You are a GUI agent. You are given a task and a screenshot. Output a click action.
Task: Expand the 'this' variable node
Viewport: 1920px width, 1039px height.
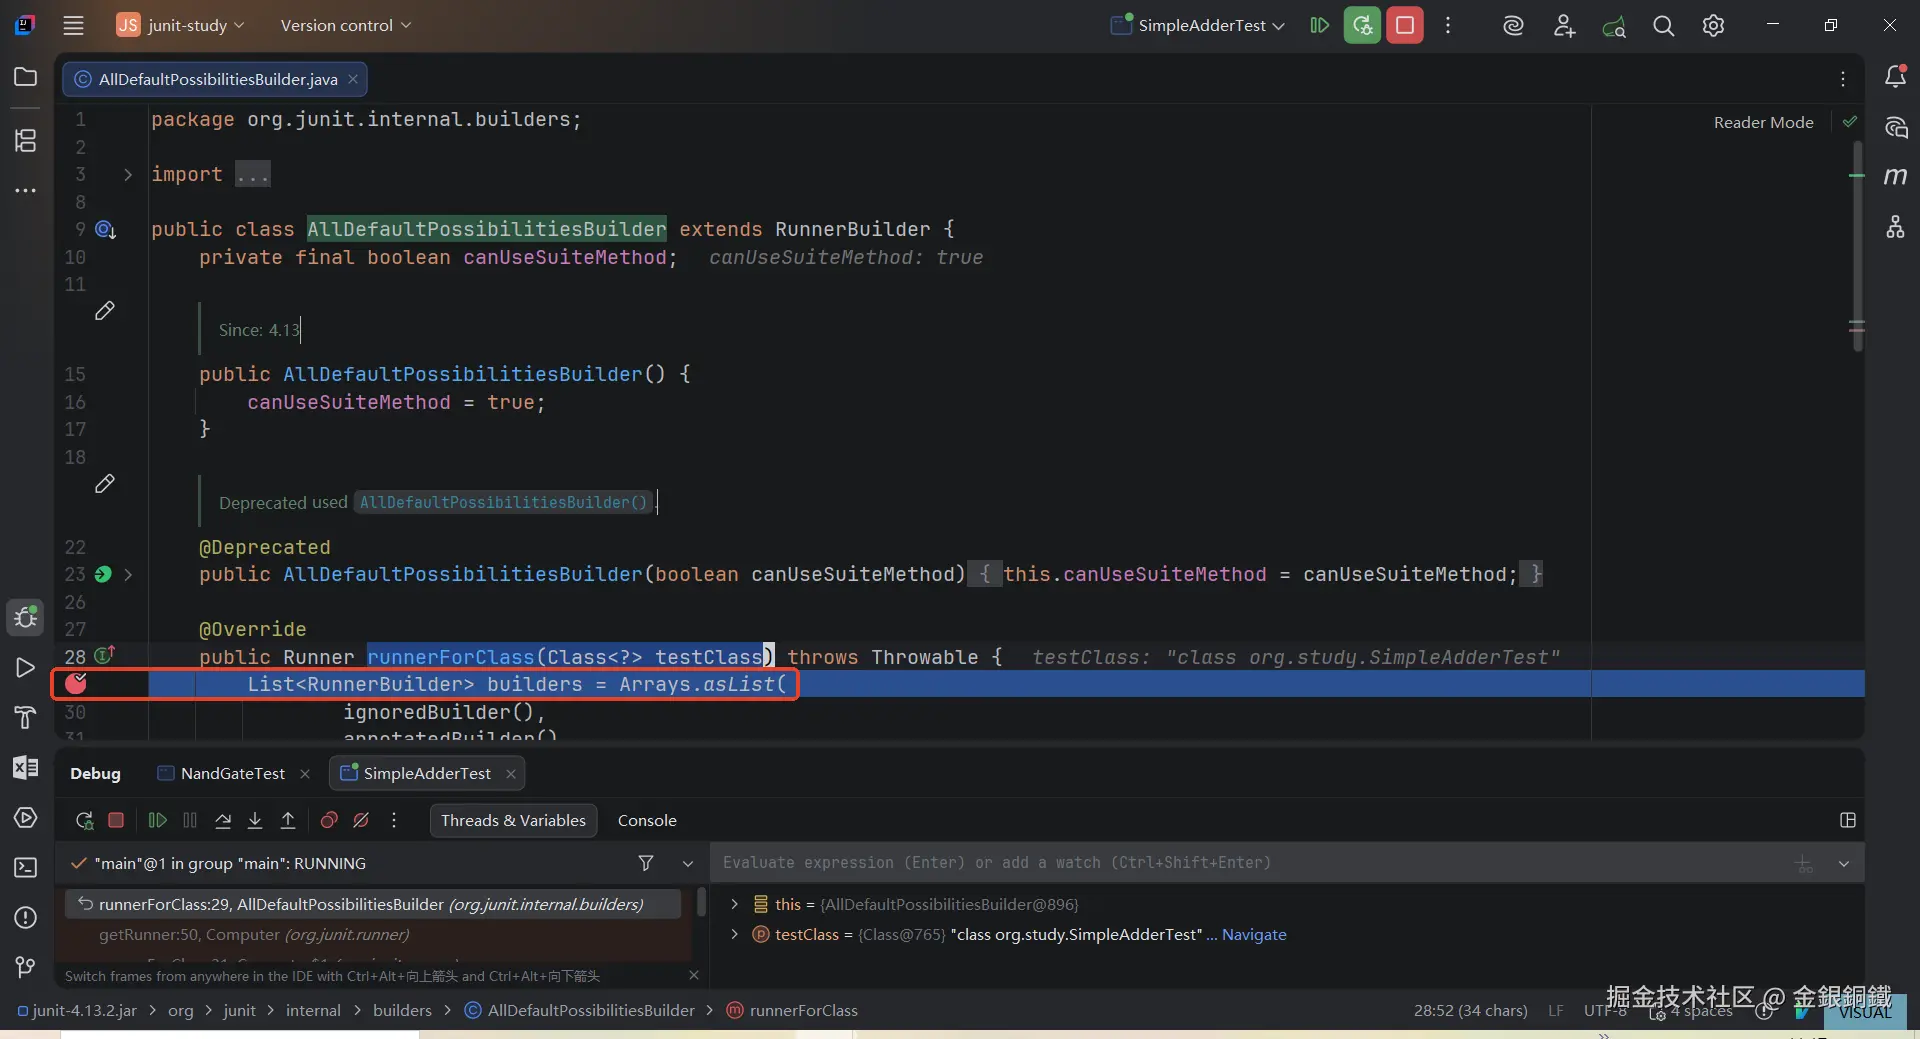click(x=735, y=904)
